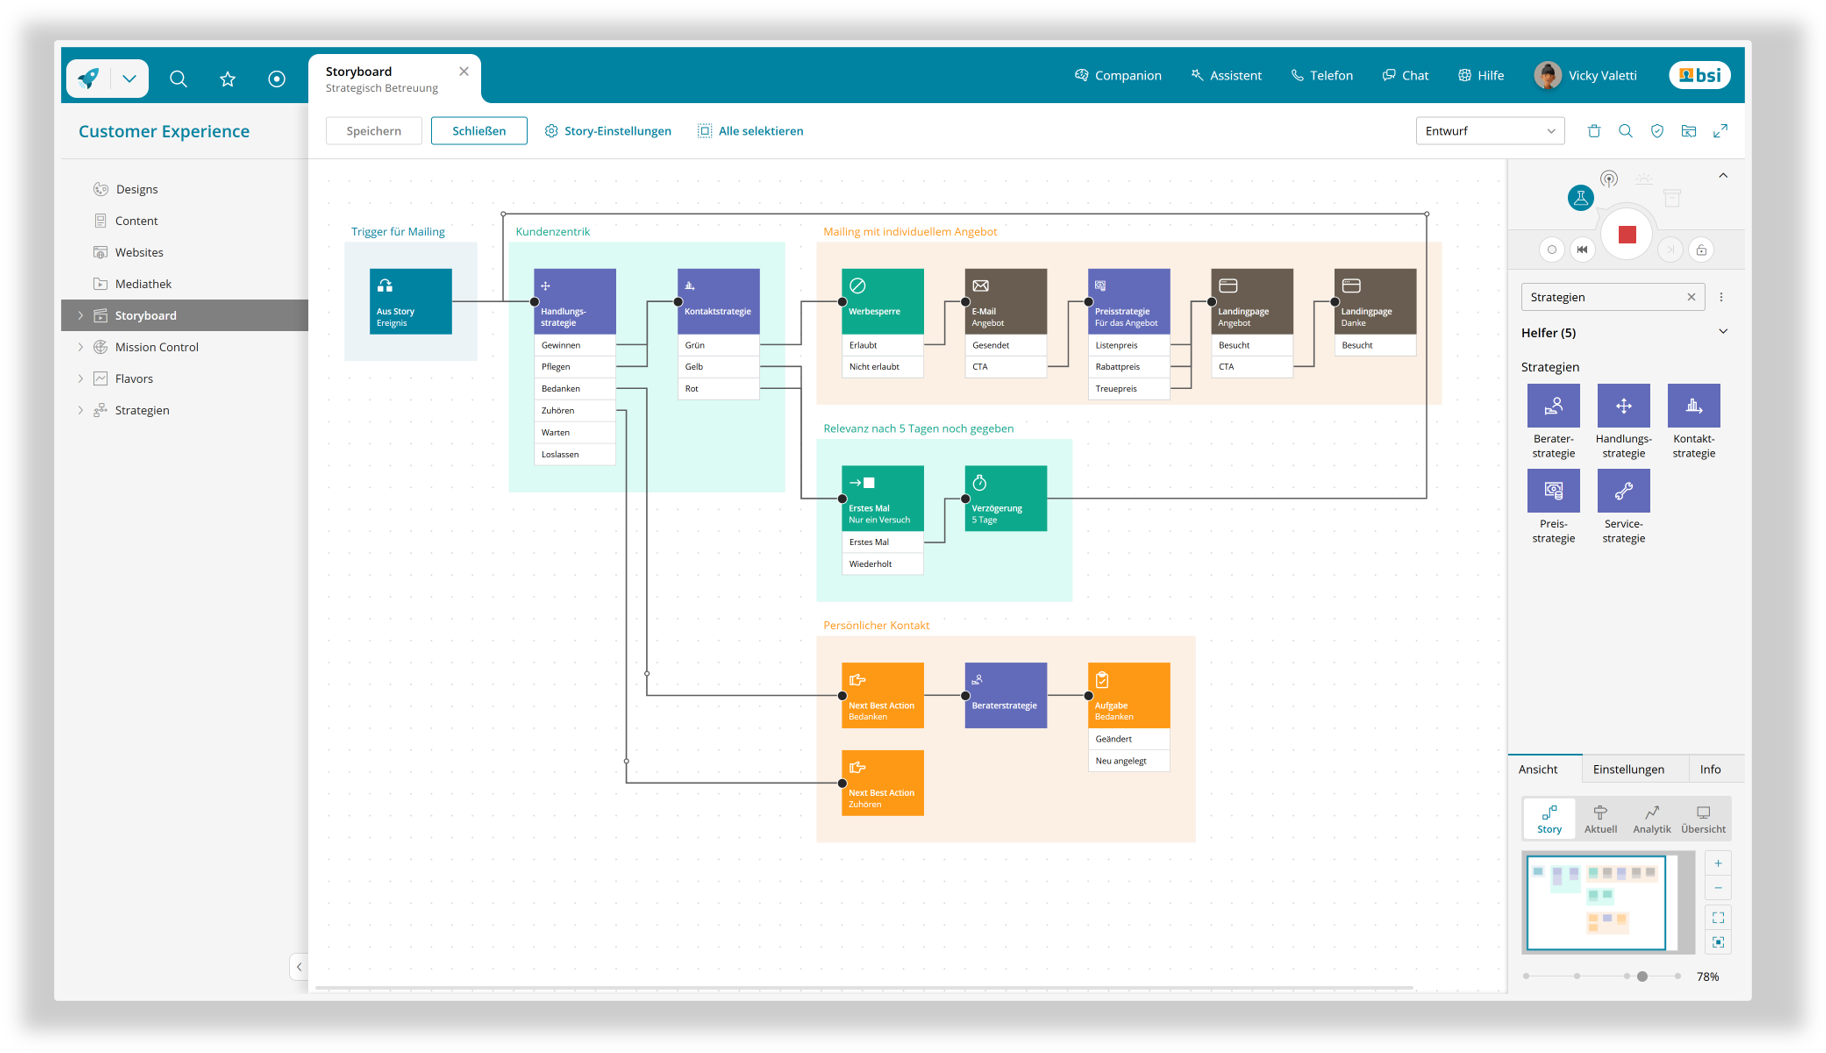
Task: Delete story with the trash icon
Action: pyautogui.click(x=1594, y=131)
